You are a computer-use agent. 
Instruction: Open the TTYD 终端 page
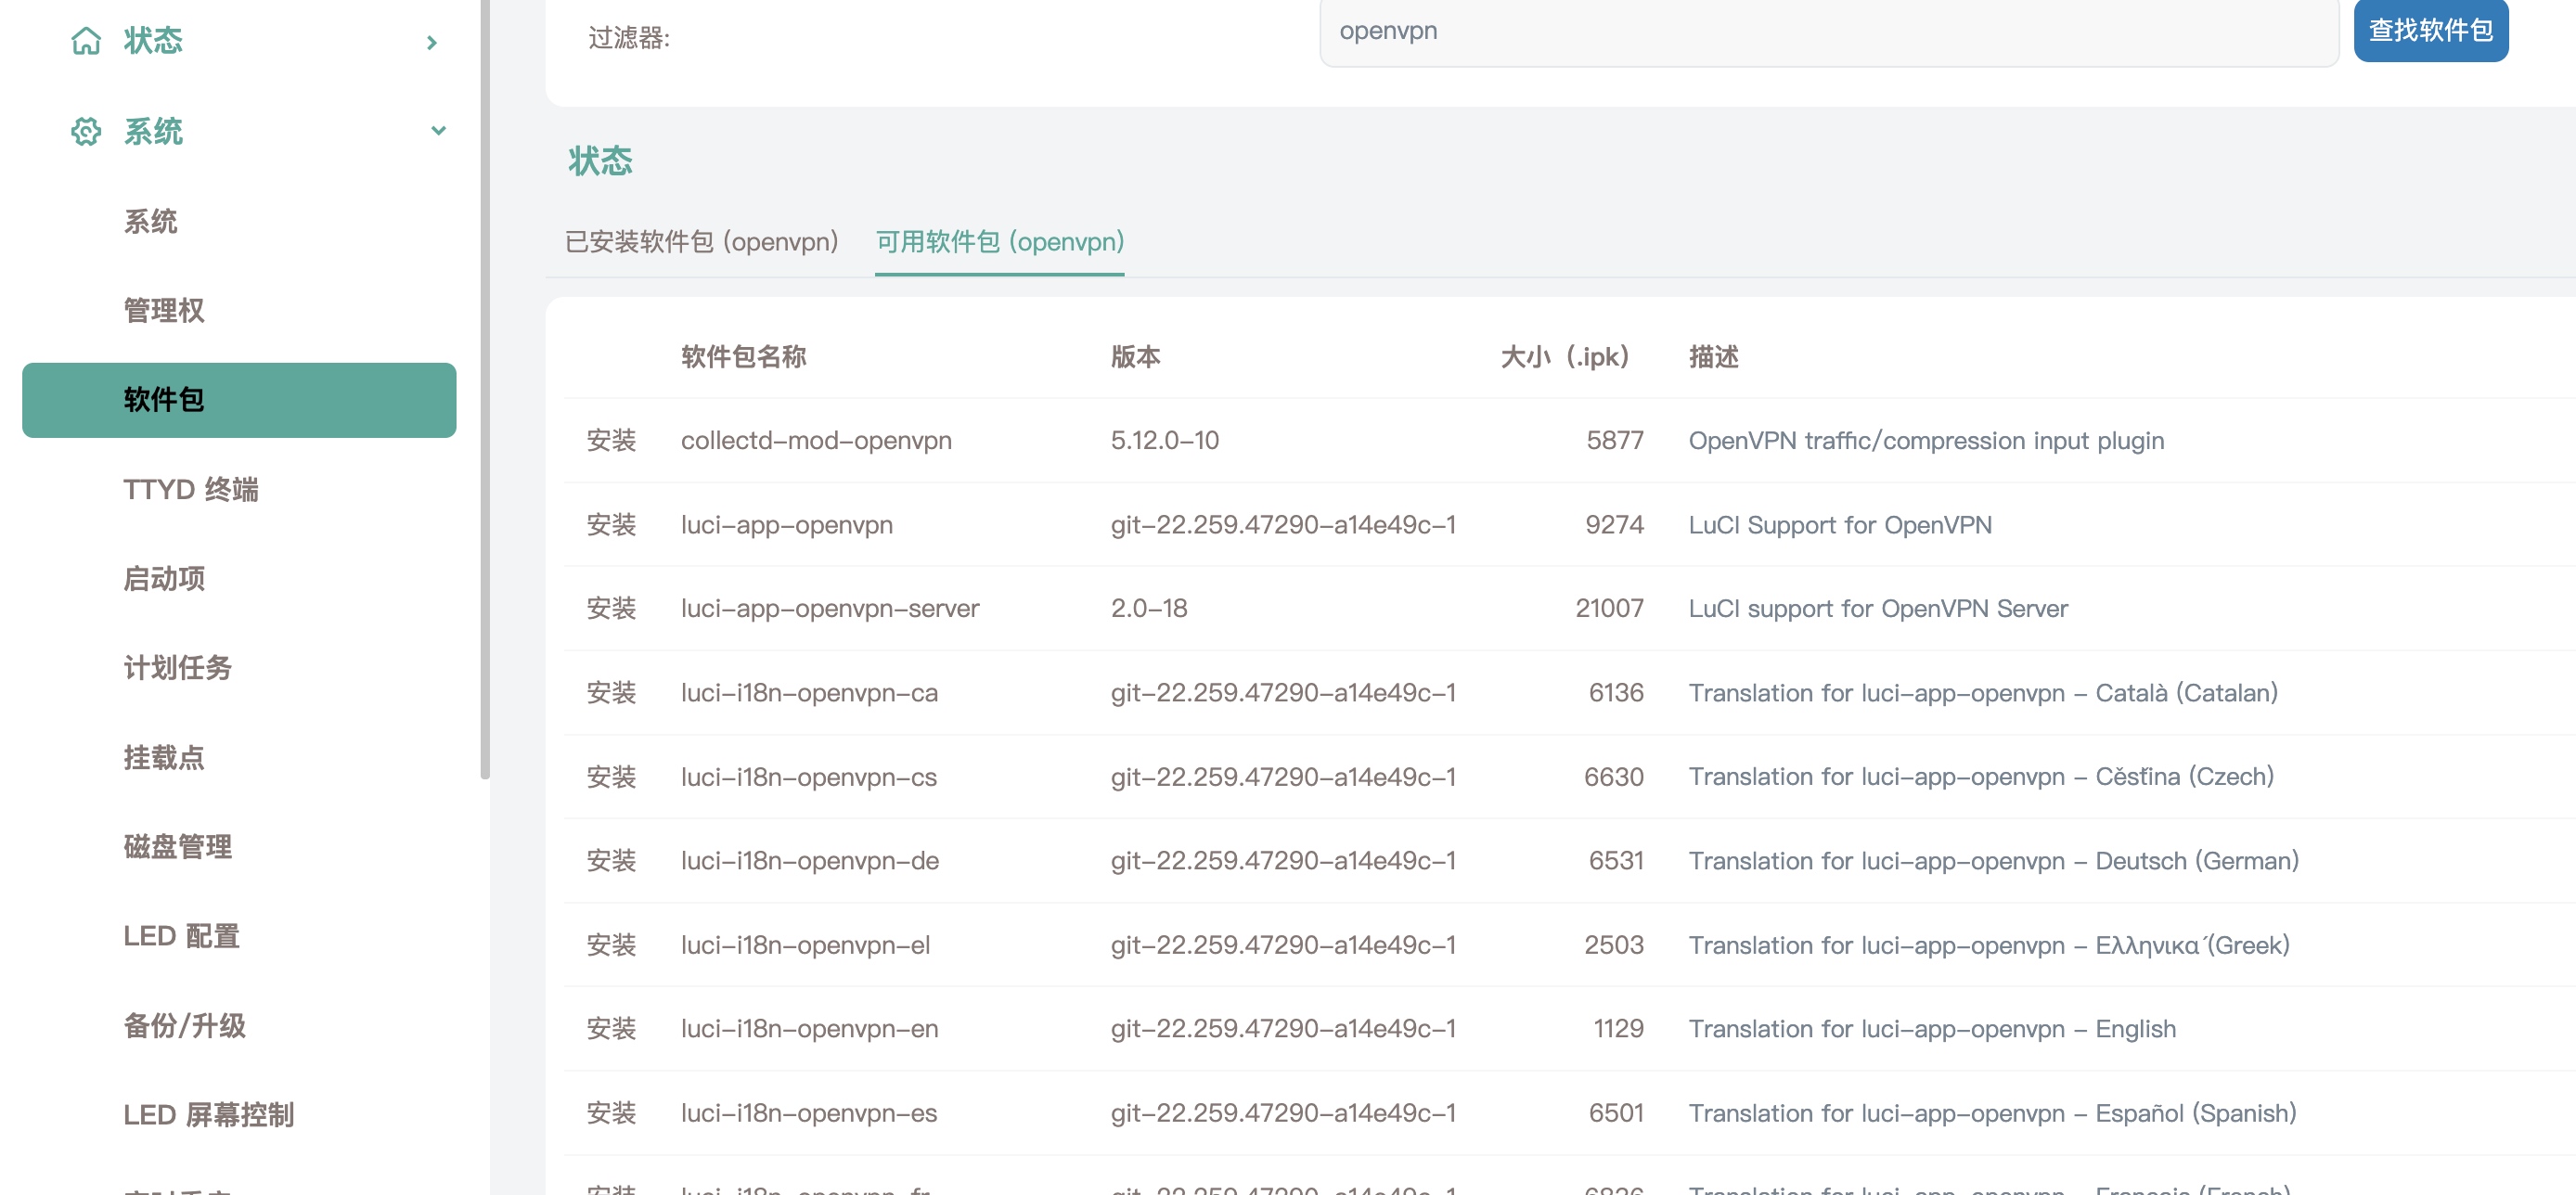(x=191, y=489)
